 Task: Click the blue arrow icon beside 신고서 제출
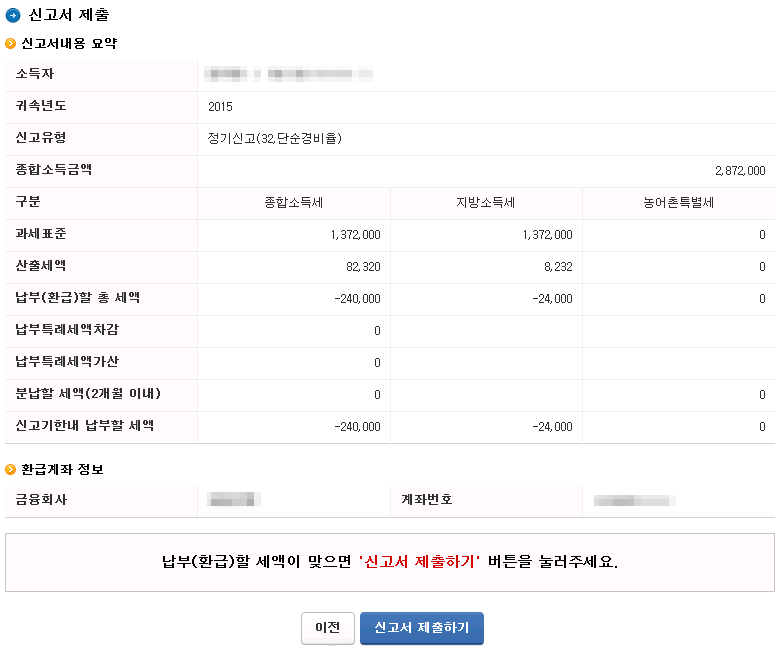tap(13, 15)
